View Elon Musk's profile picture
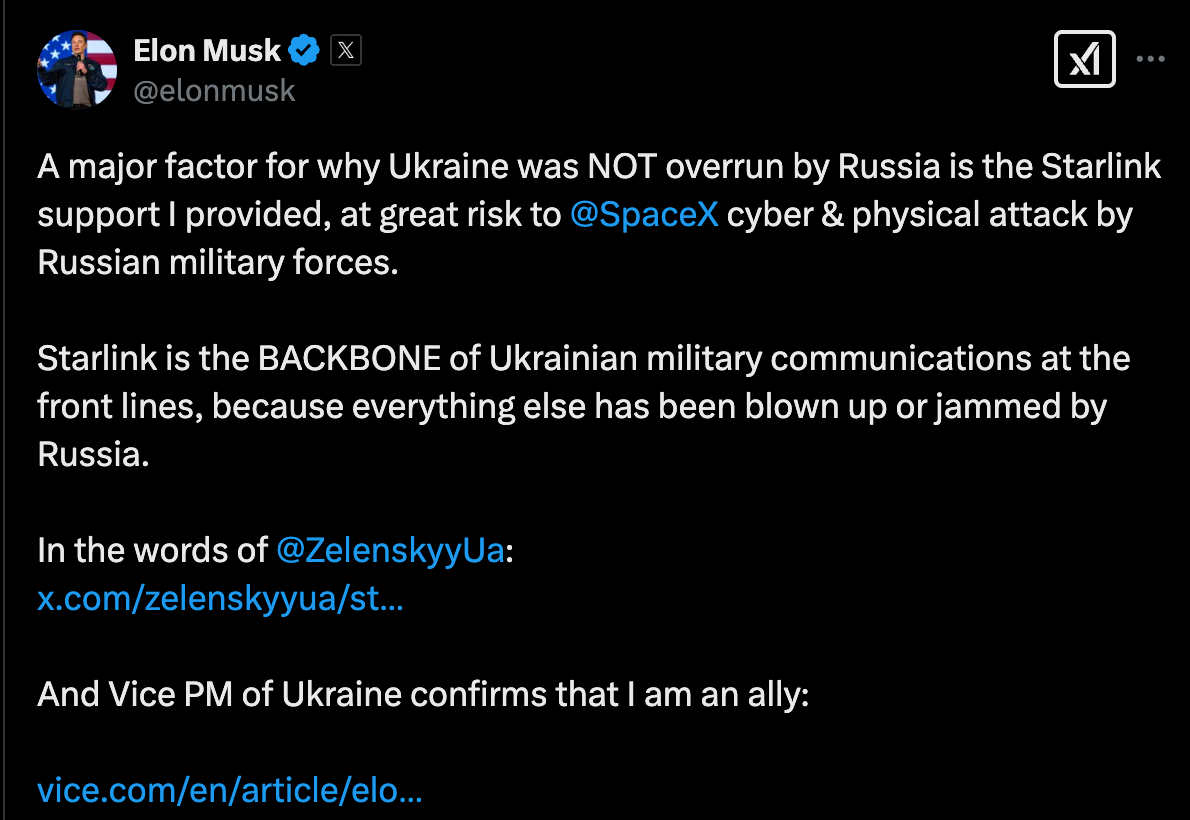The width and height of the screenshot is (1190, 820). tap(76, 69)
